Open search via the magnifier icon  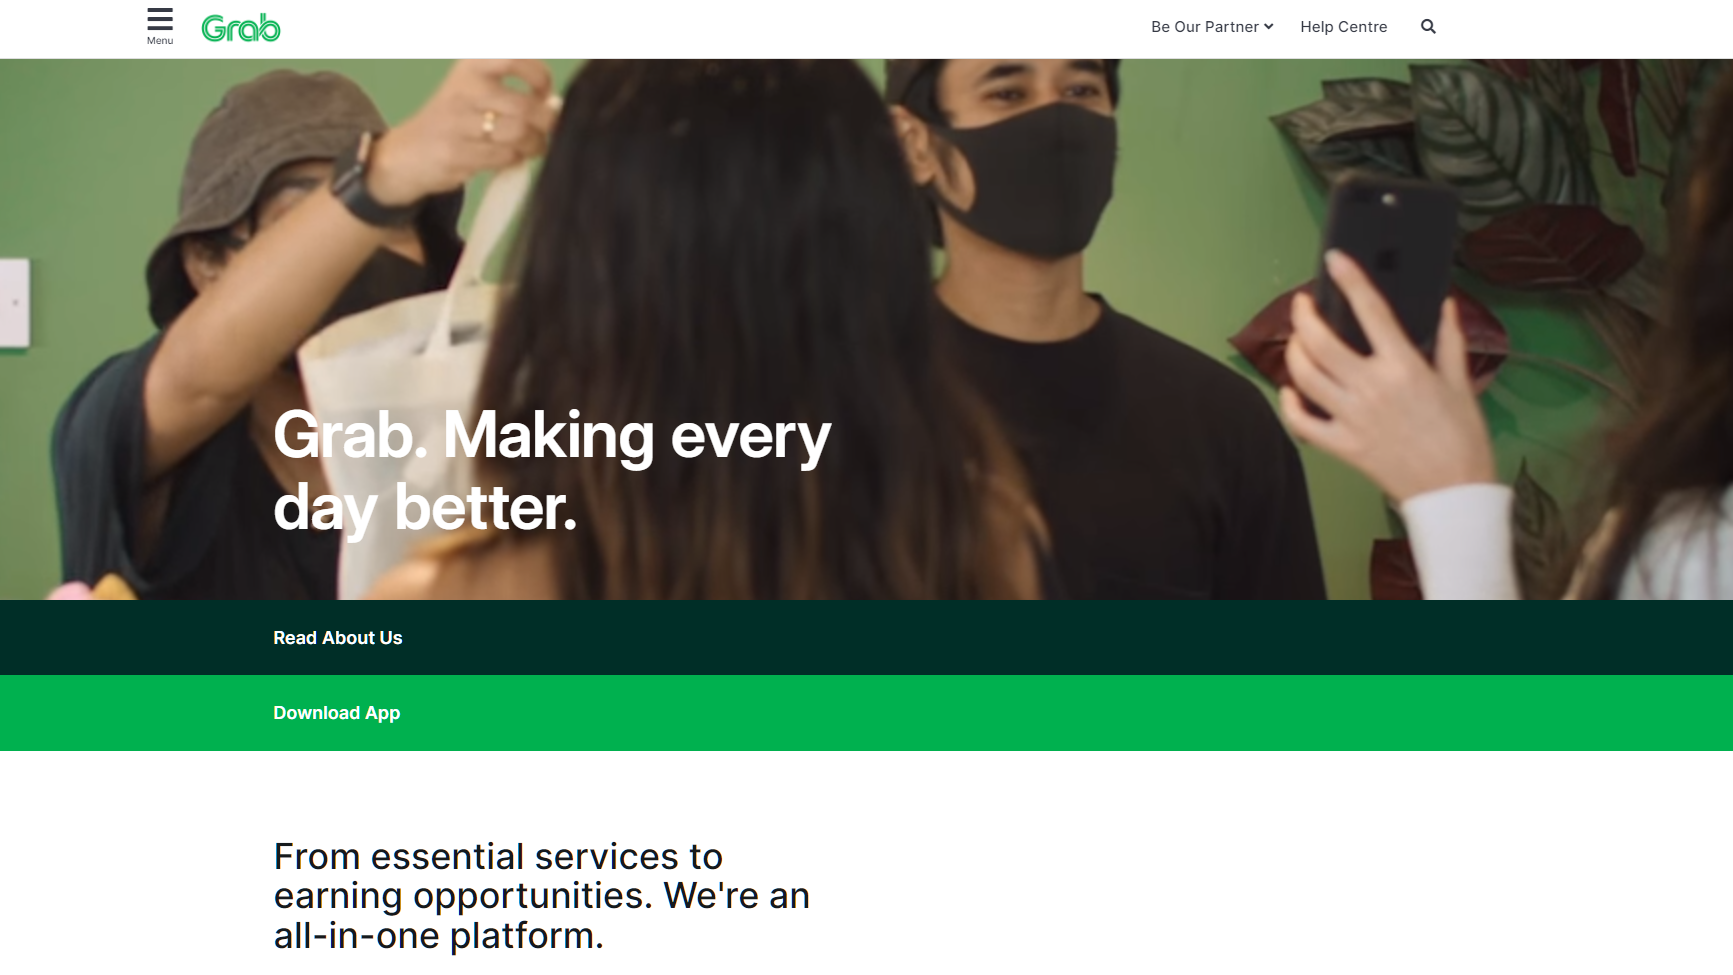pyautogui.click(x=1428, y=27)
